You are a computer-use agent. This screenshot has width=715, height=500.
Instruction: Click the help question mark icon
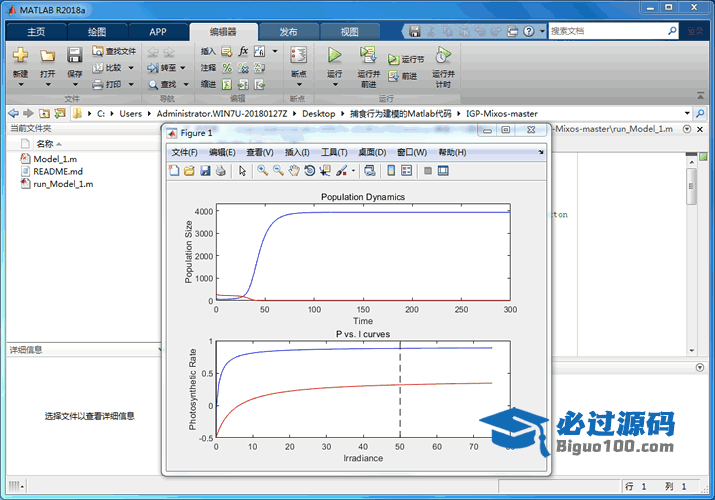(x=528, y=31)
